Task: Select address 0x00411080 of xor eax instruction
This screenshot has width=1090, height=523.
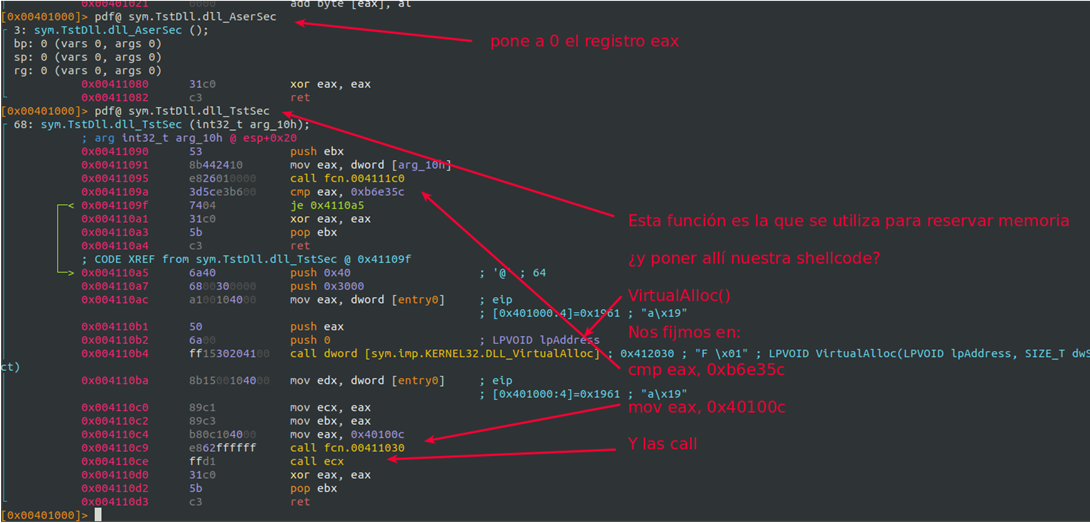Action: pos(114,84)
